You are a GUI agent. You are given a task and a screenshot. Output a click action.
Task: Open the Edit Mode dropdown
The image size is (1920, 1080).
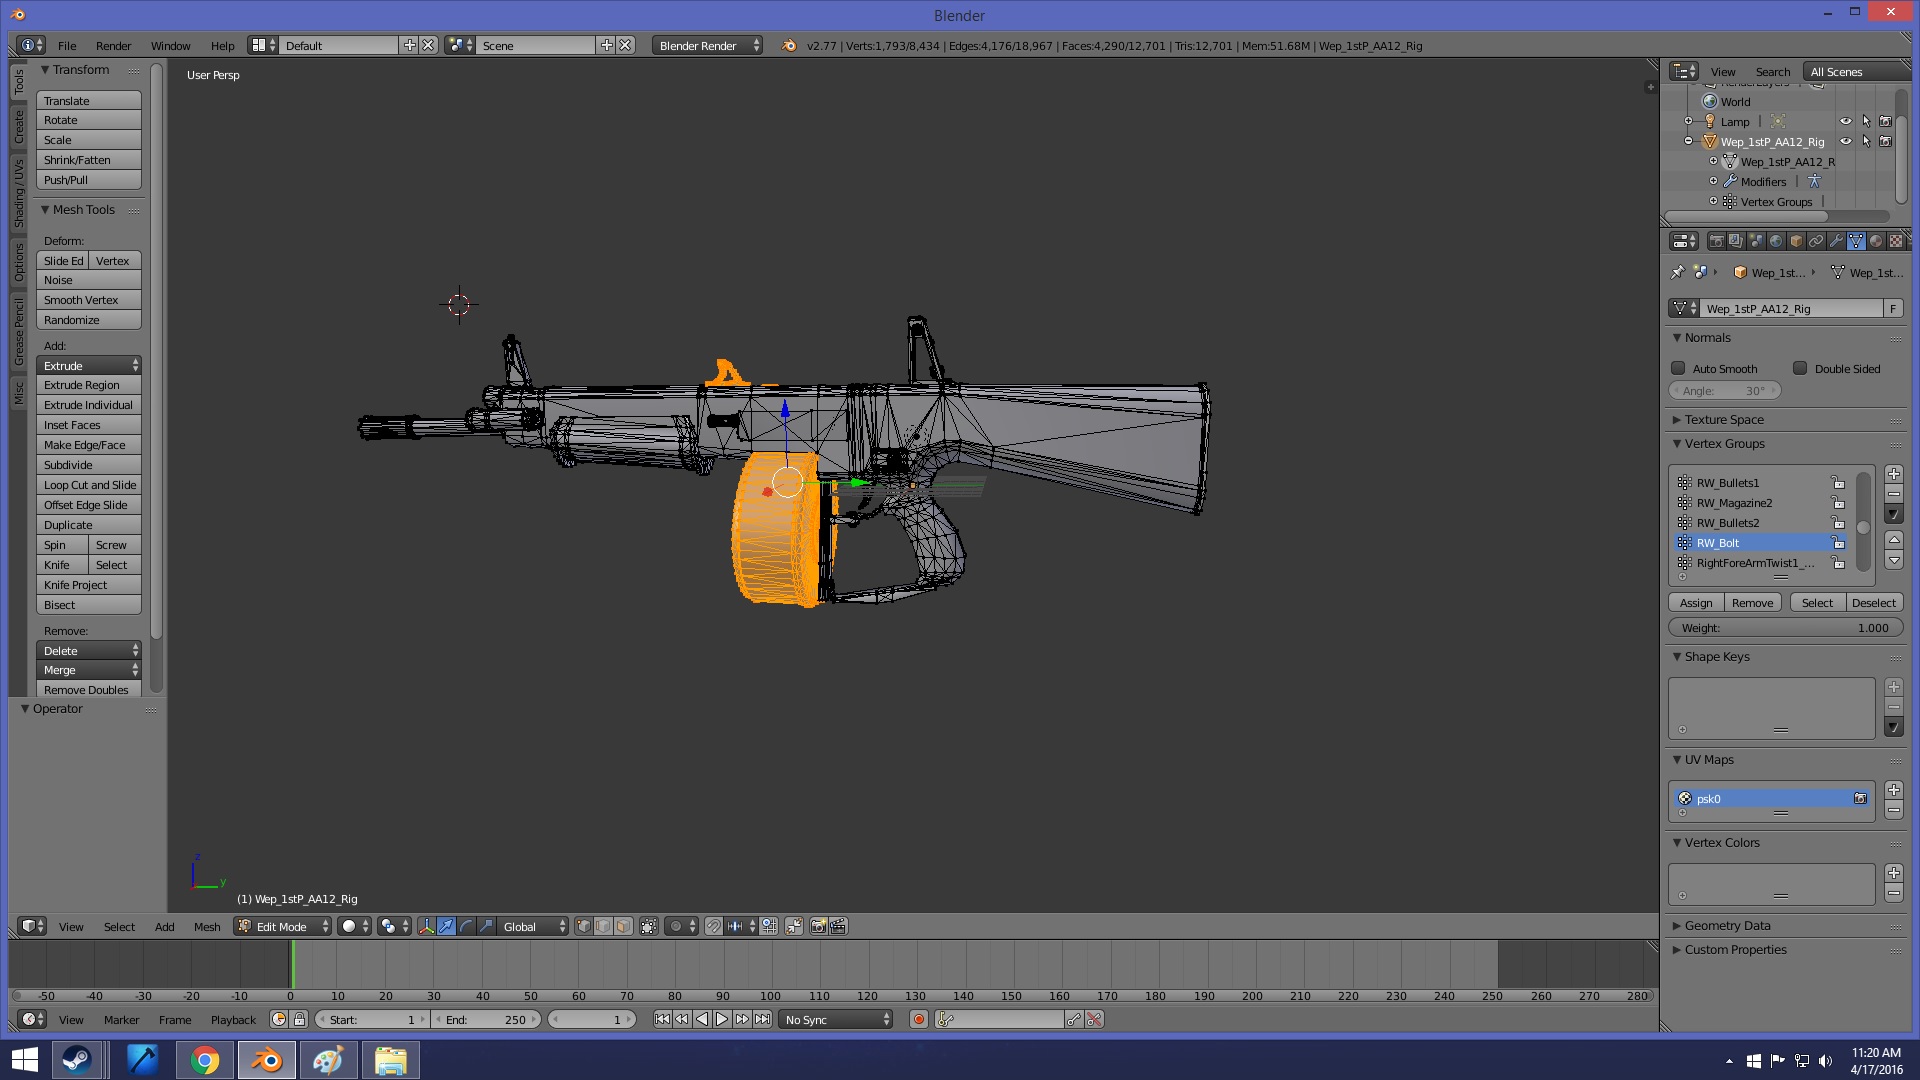click(x=283, y=926)
